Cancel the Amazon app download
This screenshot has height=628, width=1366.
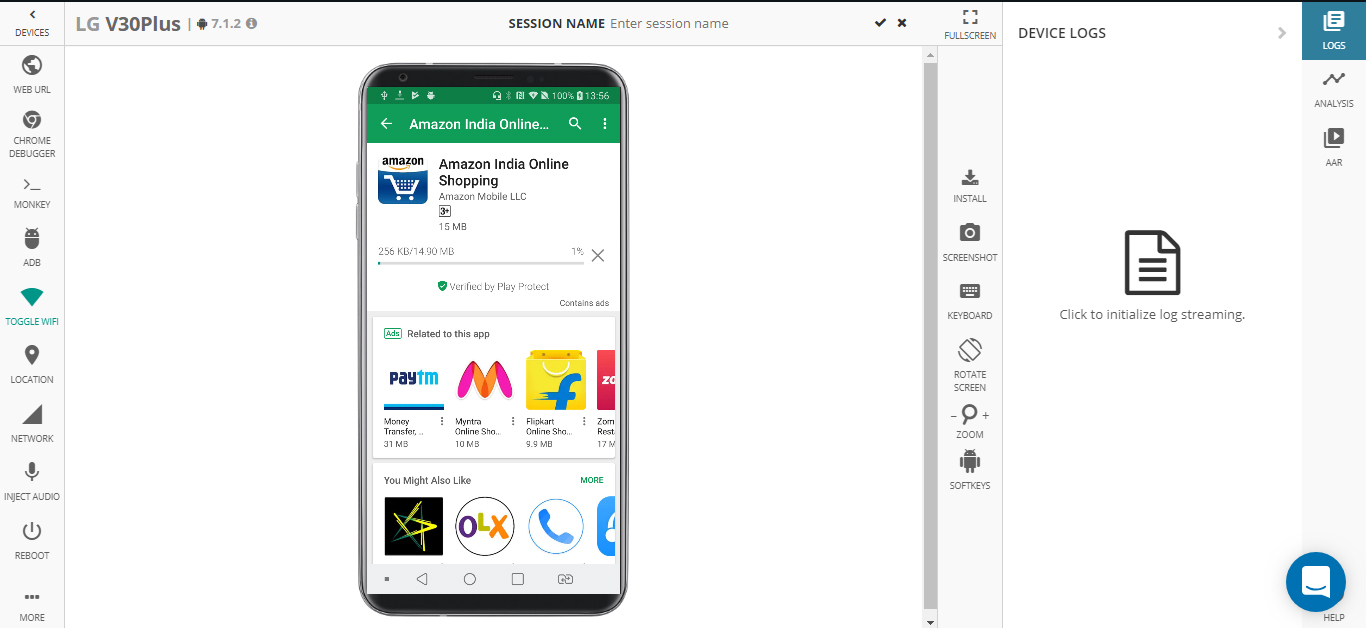pyautogui.click(x=598, y=256)
